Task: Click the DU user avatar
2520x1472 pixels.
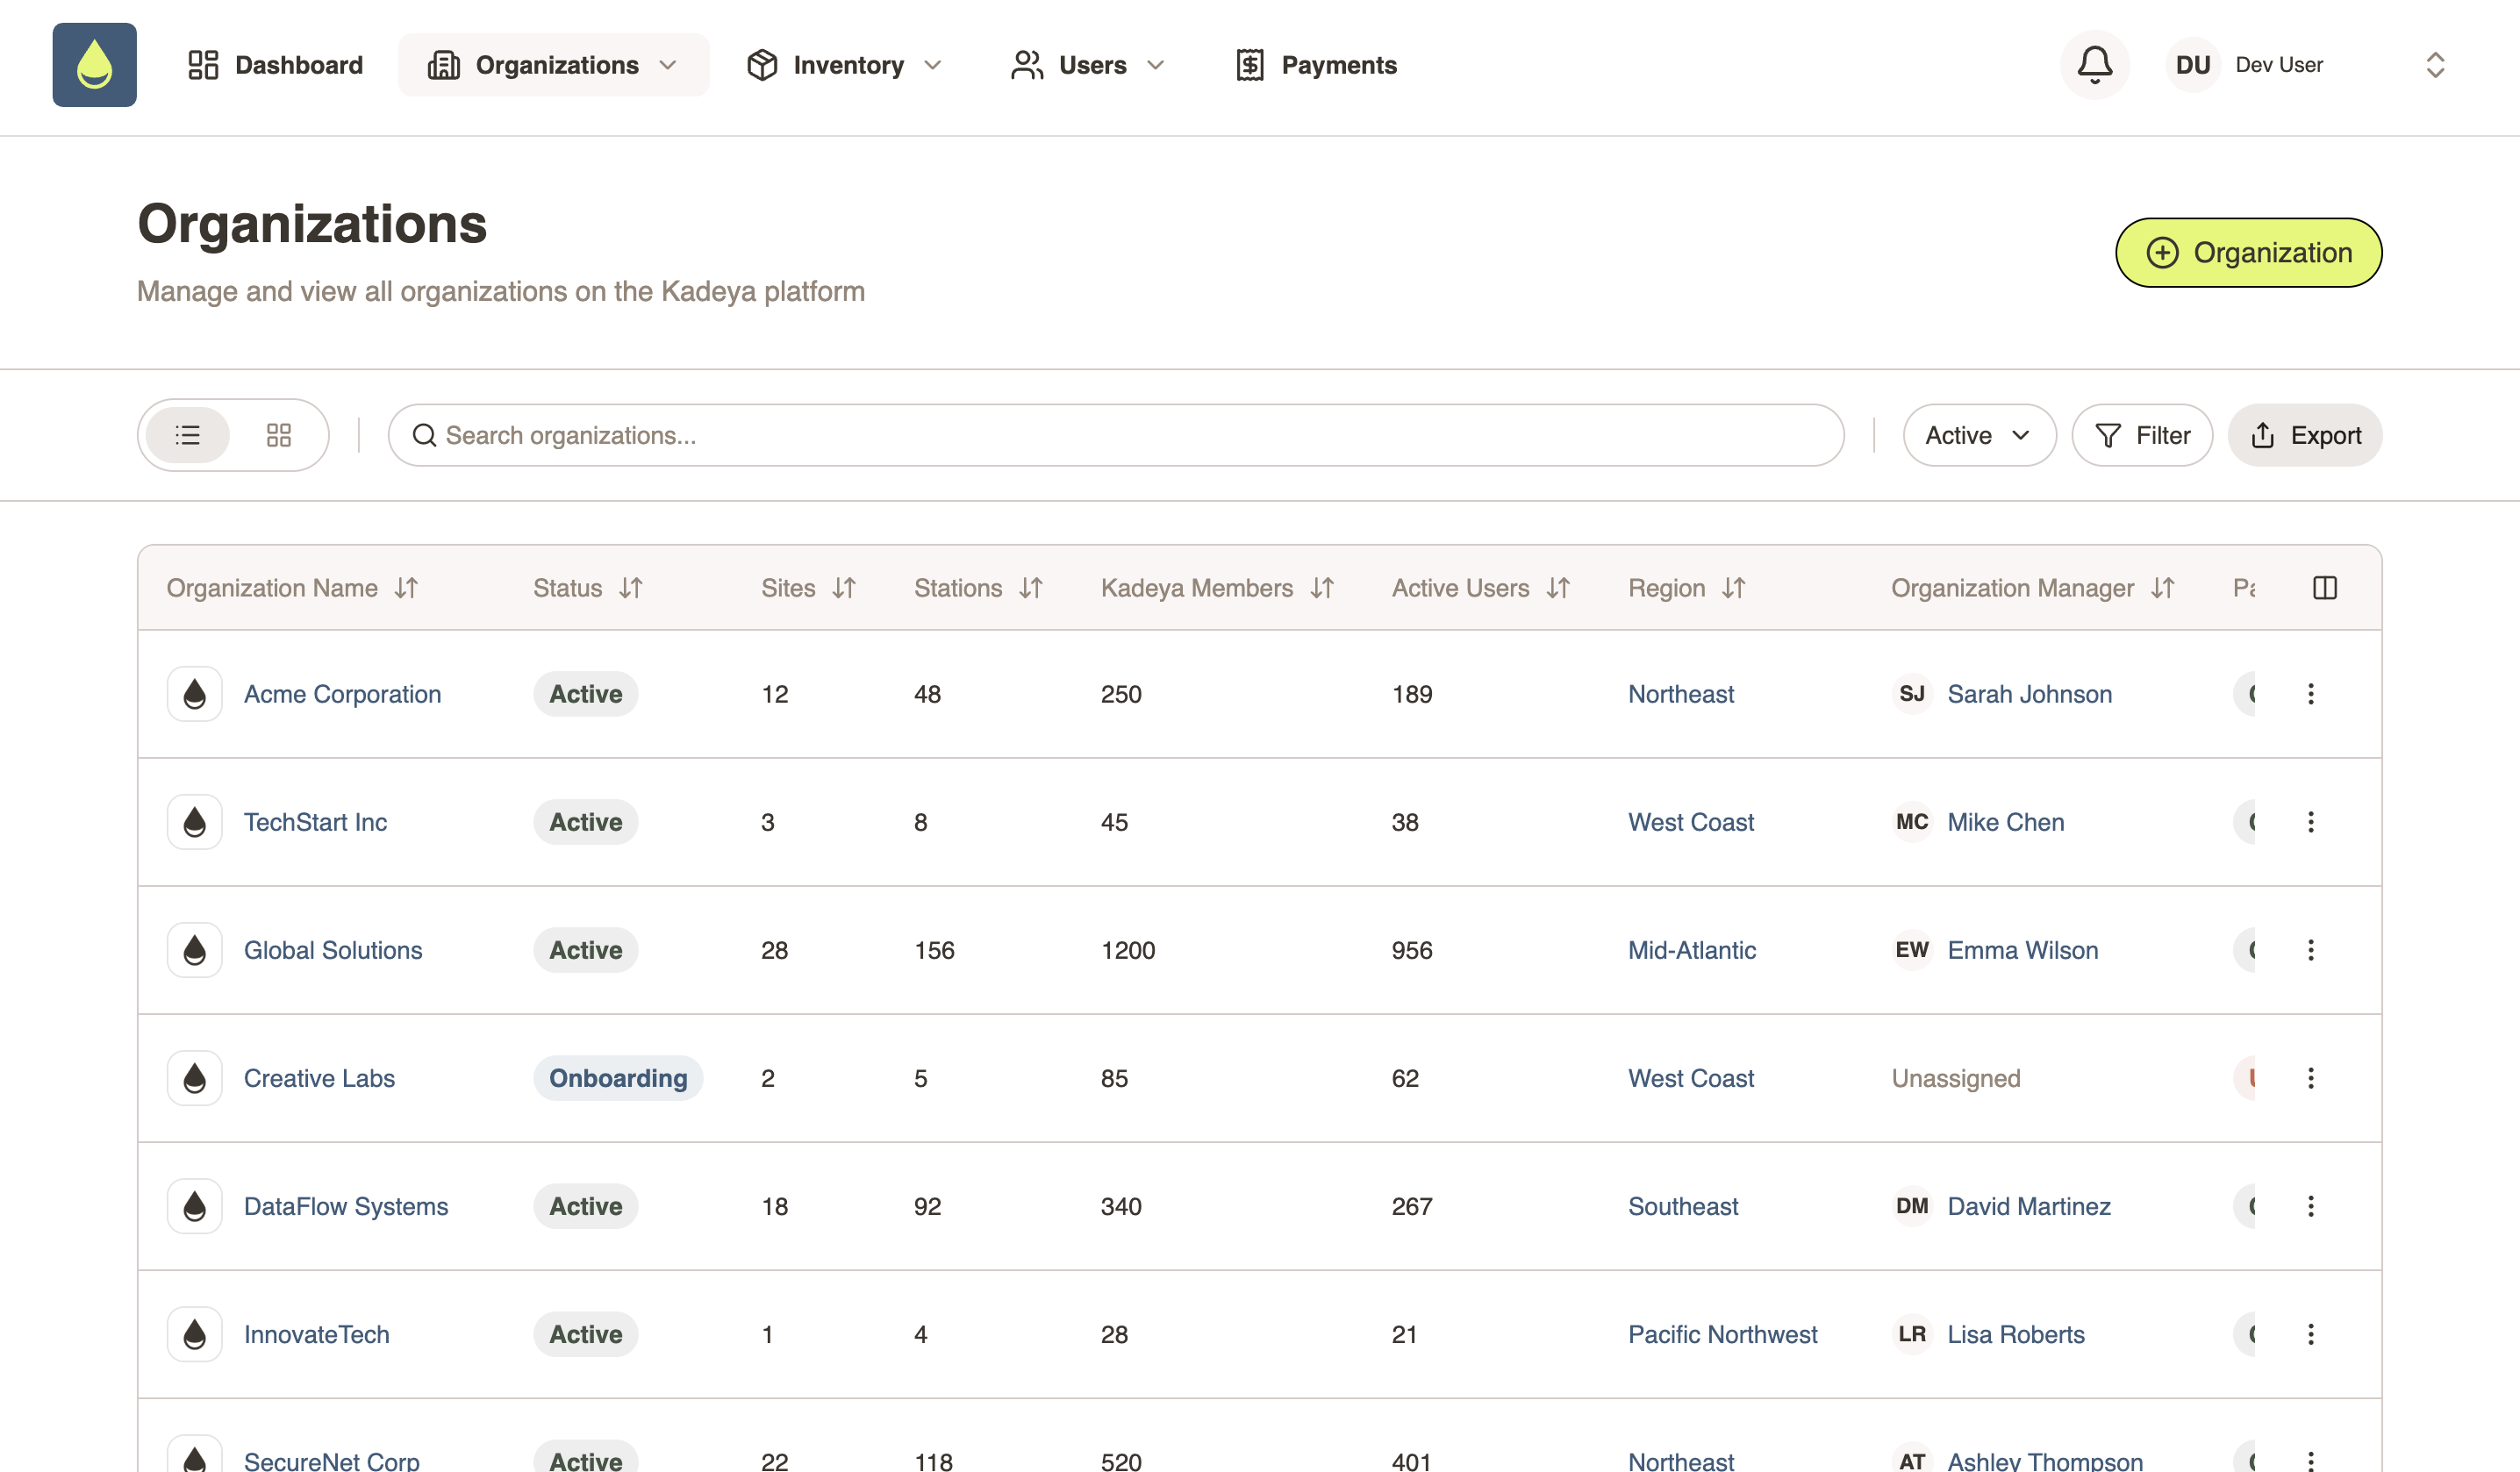Action: tap(2192, 65)
